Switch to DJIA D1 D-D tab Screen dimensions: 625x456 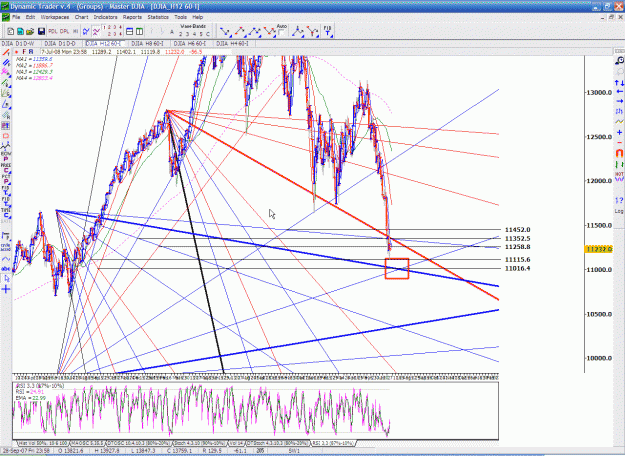60,43
